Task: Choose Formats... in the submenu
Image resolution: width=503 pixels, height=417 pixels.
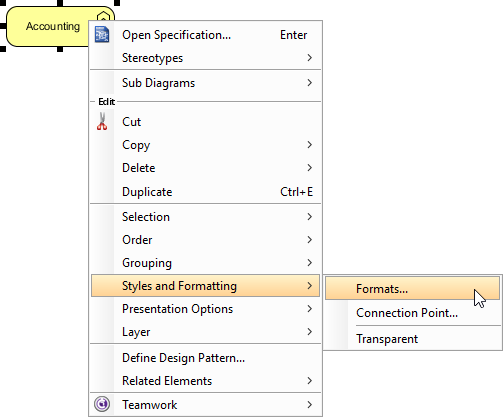Action: coord(412,288)
